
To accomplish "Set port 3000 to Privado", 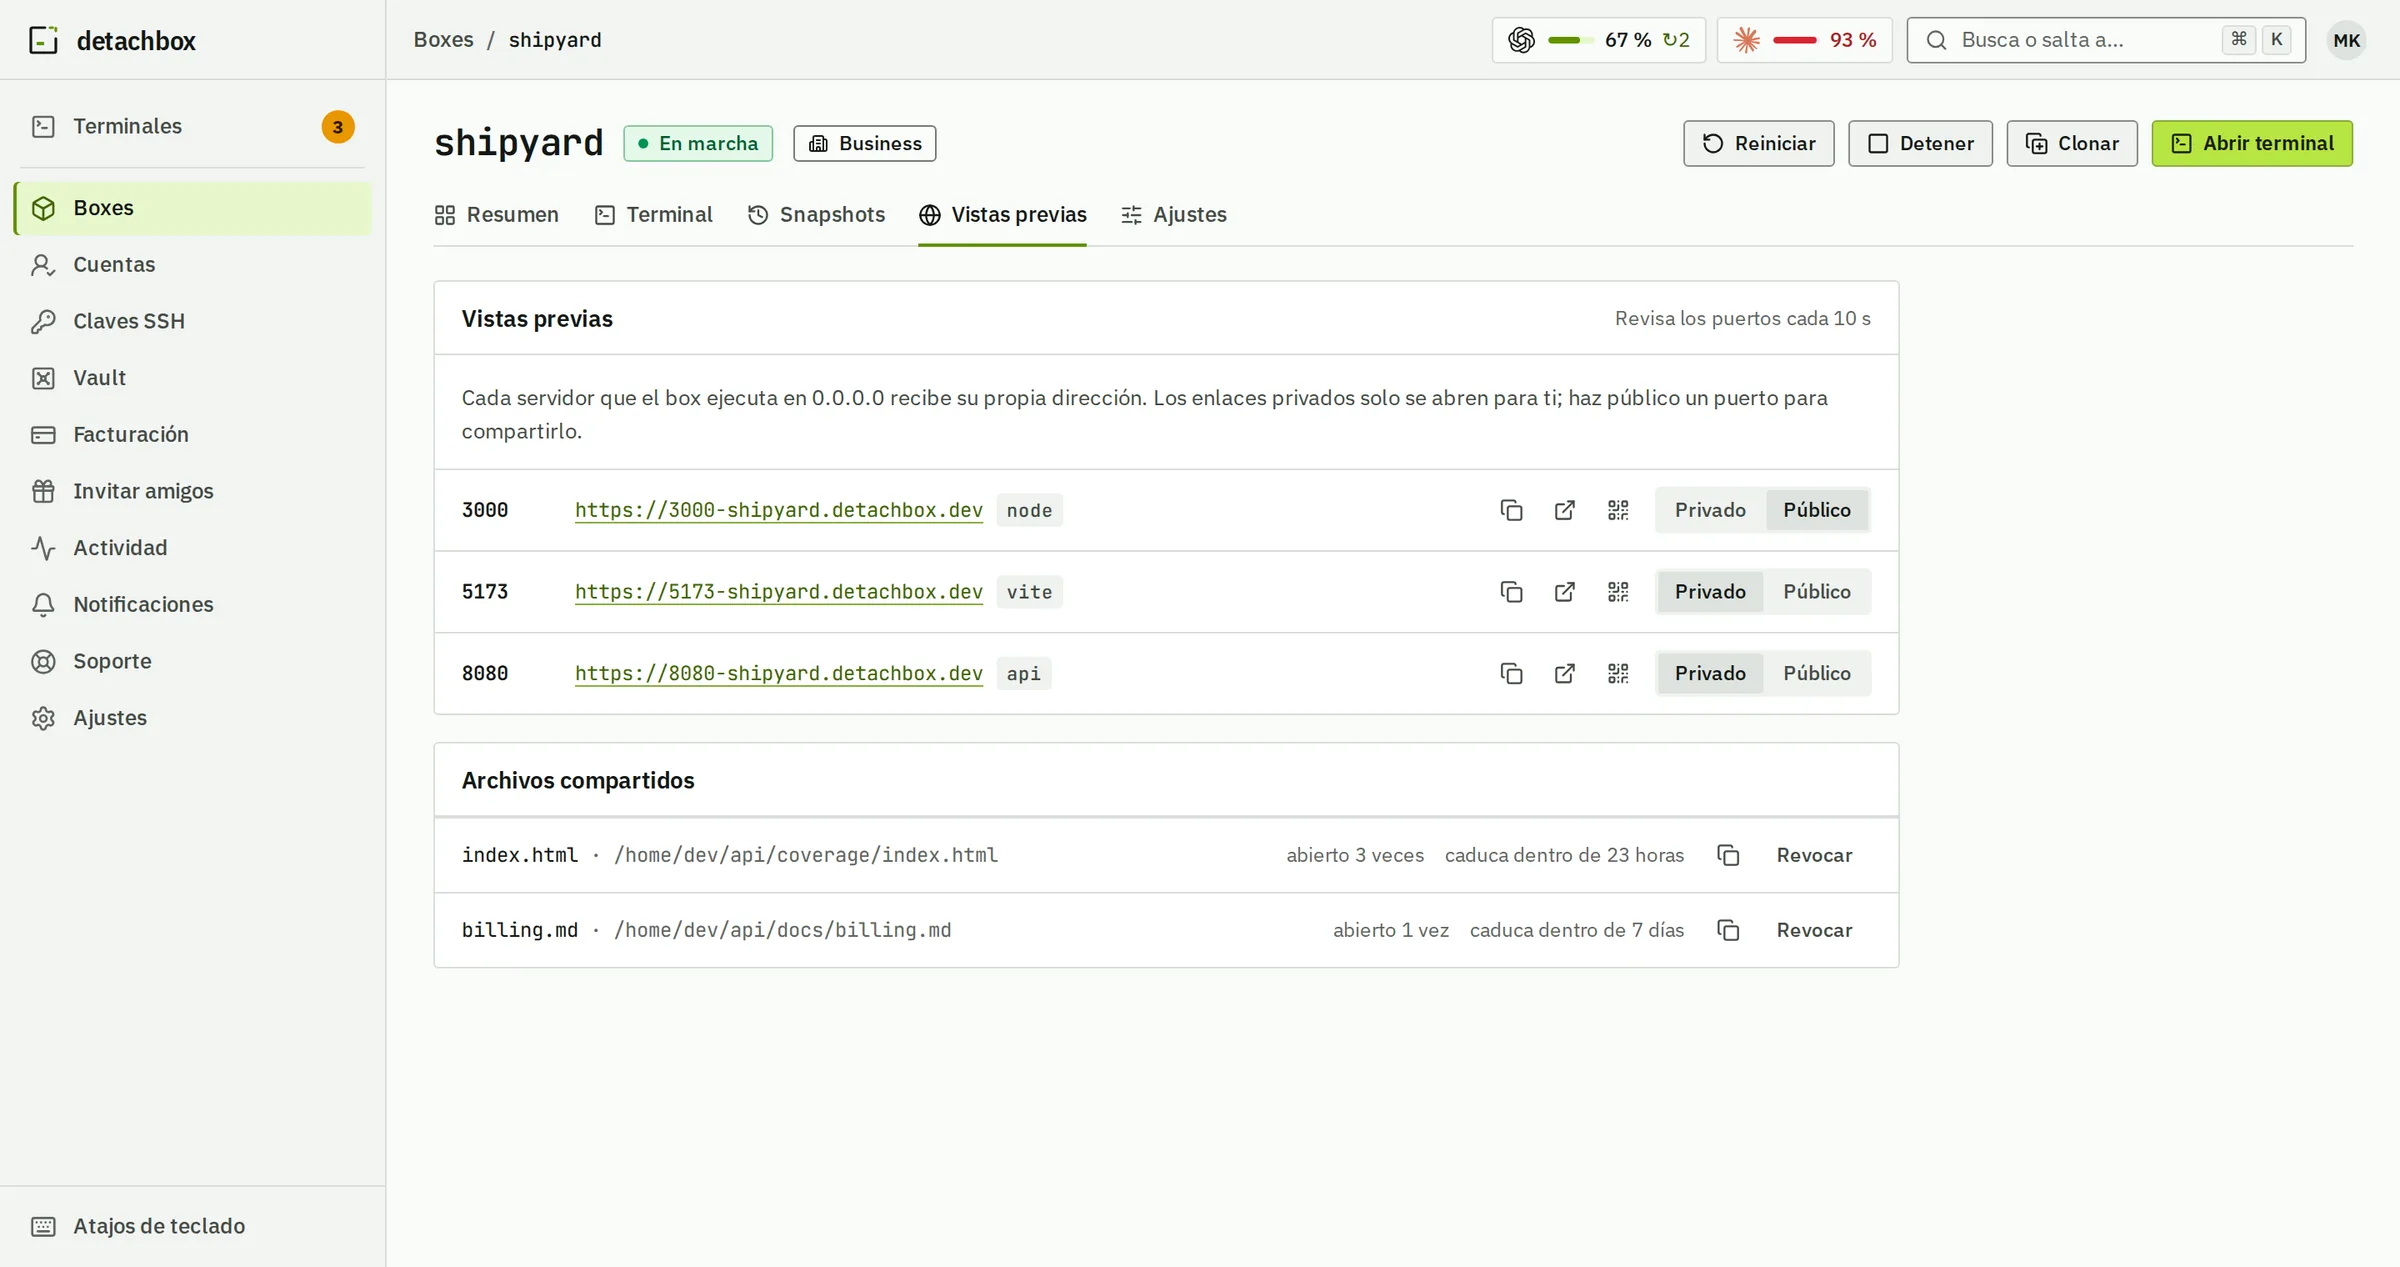I will click(x=1710, y=510).
